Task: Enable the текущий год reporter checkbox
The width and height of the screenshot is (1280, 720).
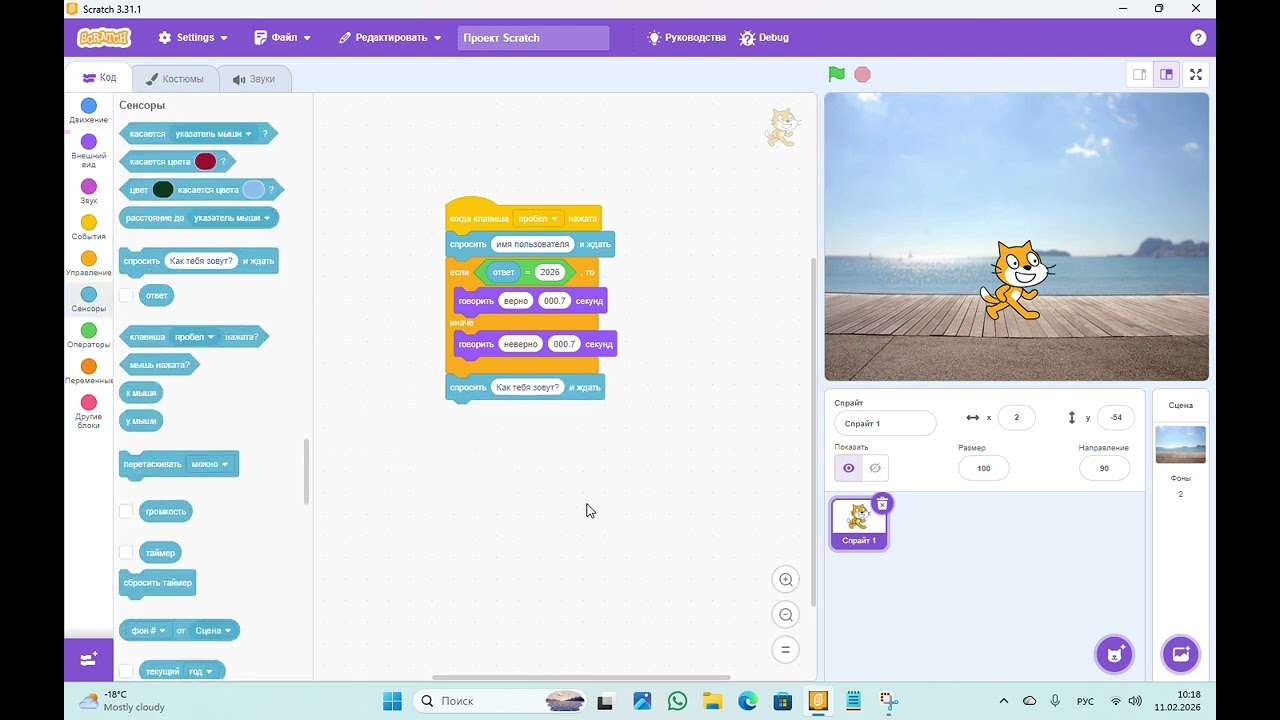Action: point(126,671)
